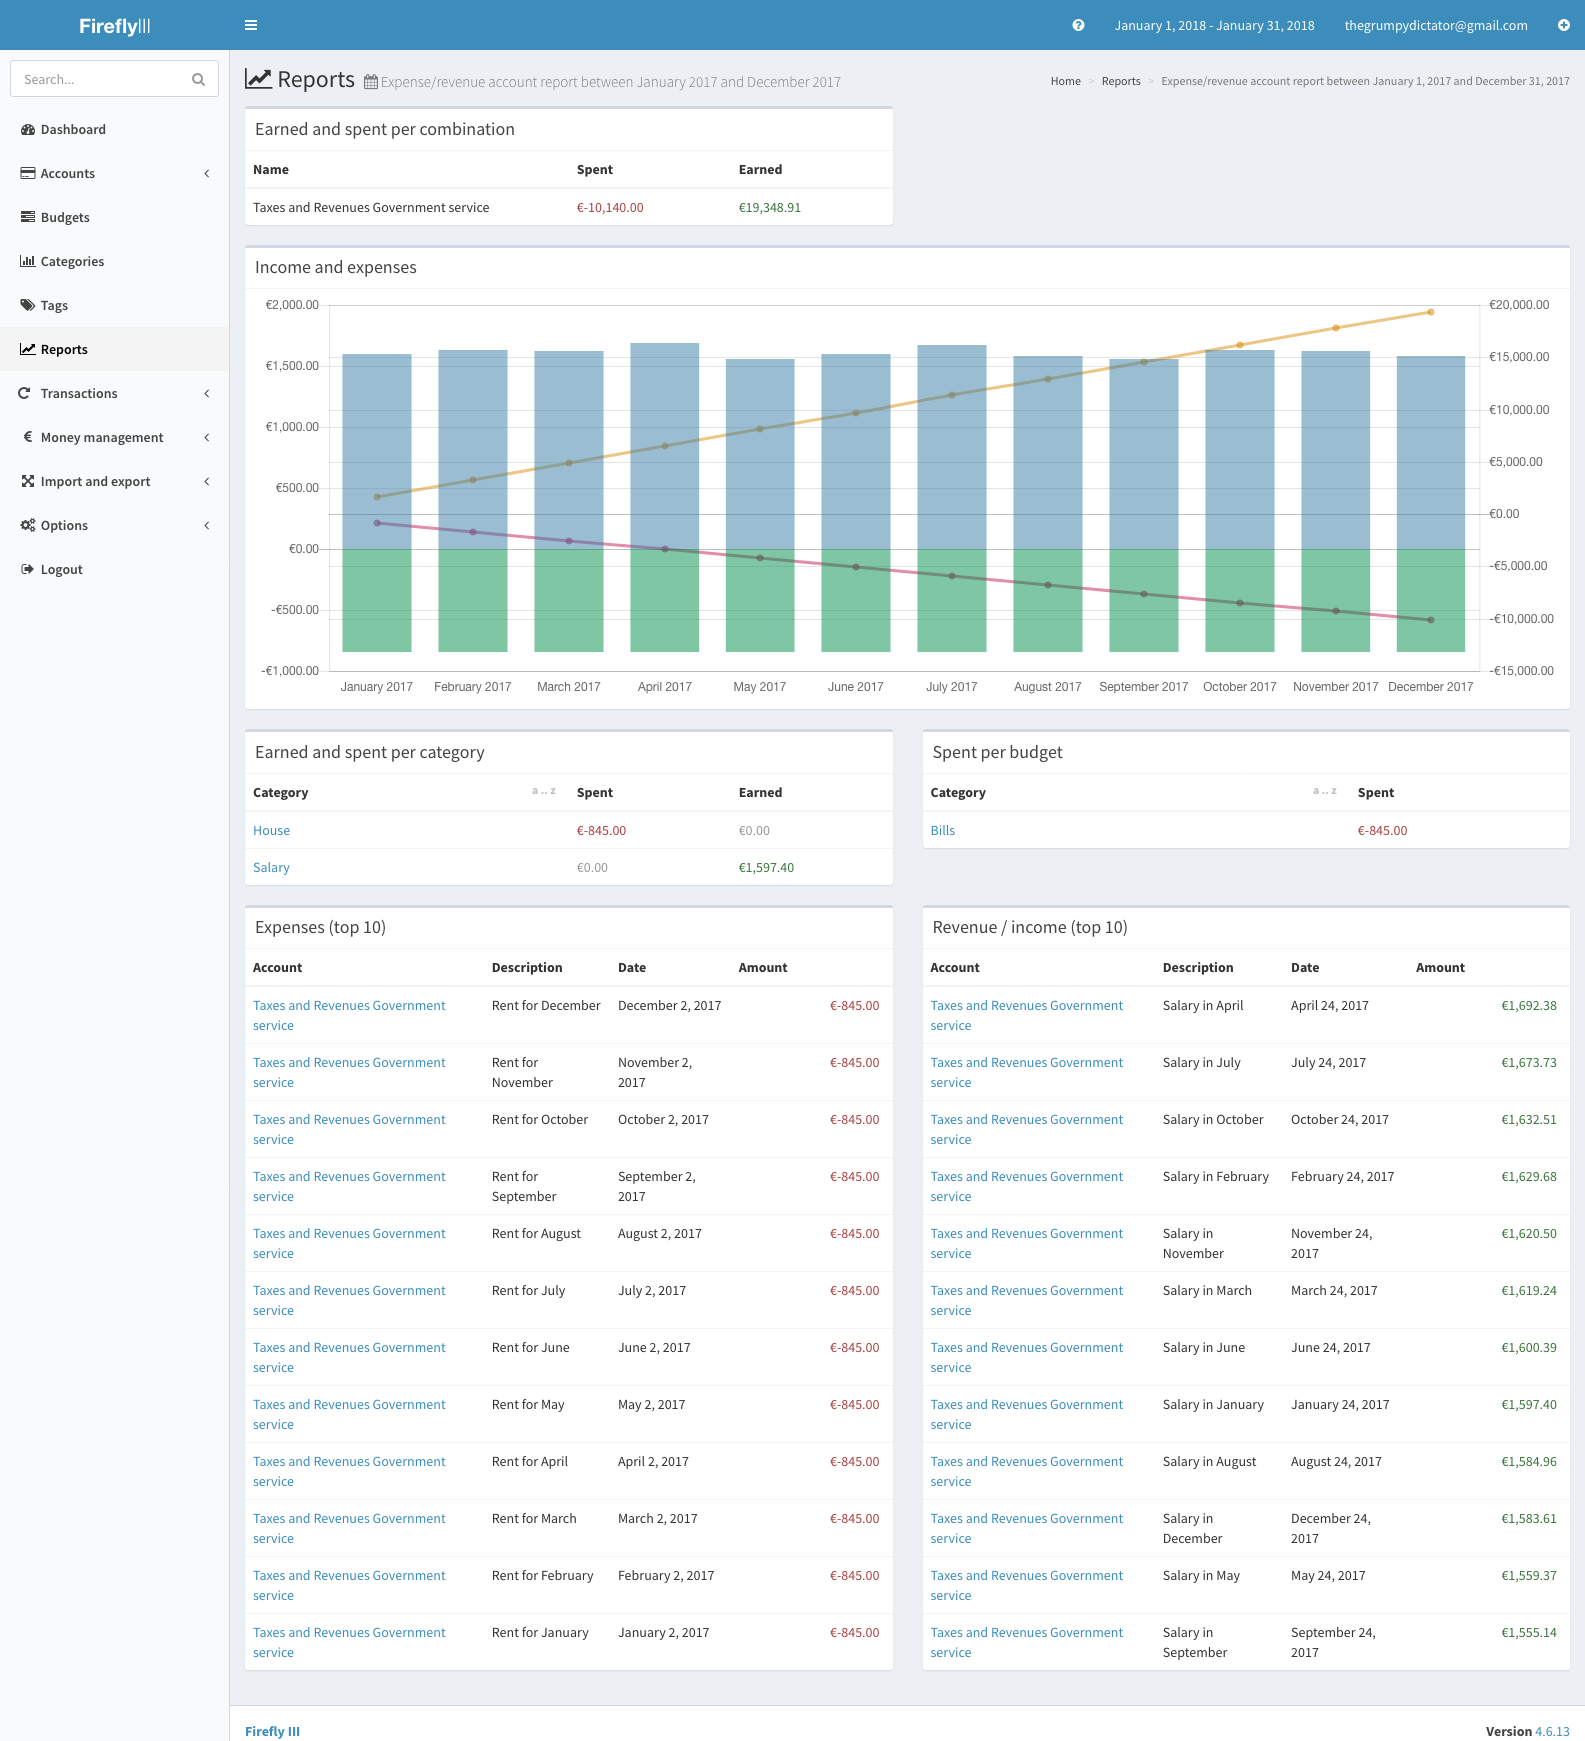This screenshot has width=1585, height=1741.
Task: Open Dashboard from the sidebar
Action: point(73,129)
